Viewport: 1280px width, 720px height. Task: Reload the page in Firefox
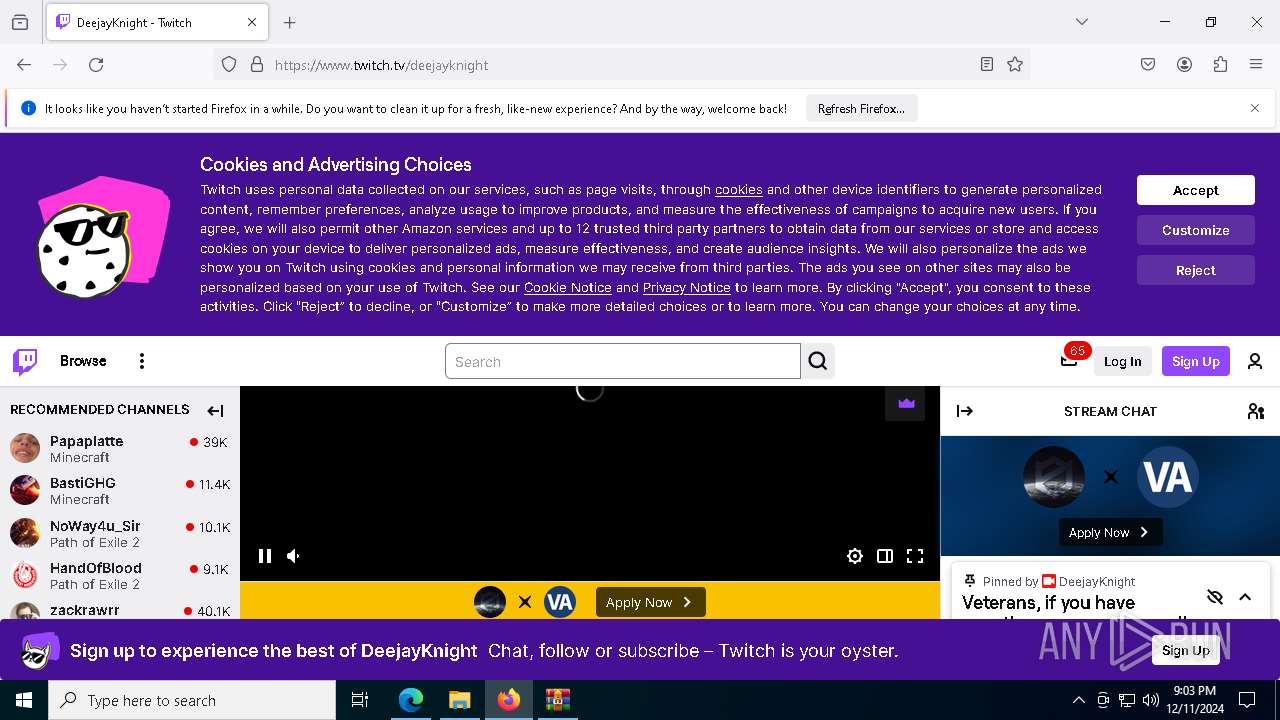96,64
